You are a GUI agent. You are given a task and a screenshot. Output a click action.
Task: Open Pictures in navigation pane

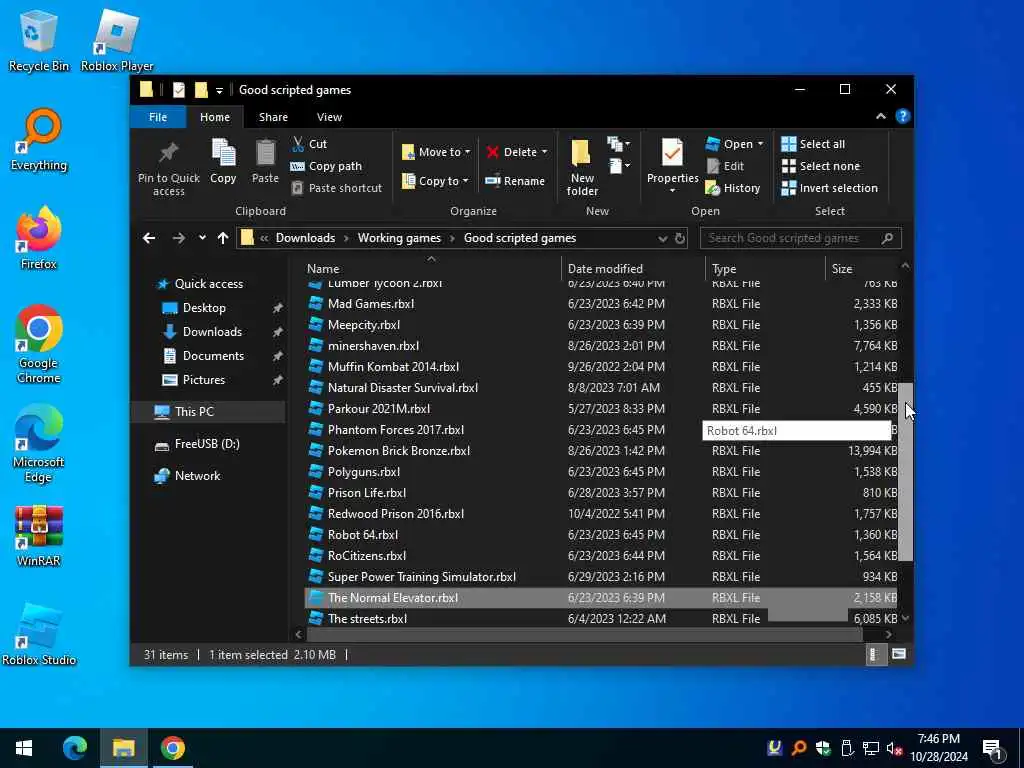(x=203, y=380)
